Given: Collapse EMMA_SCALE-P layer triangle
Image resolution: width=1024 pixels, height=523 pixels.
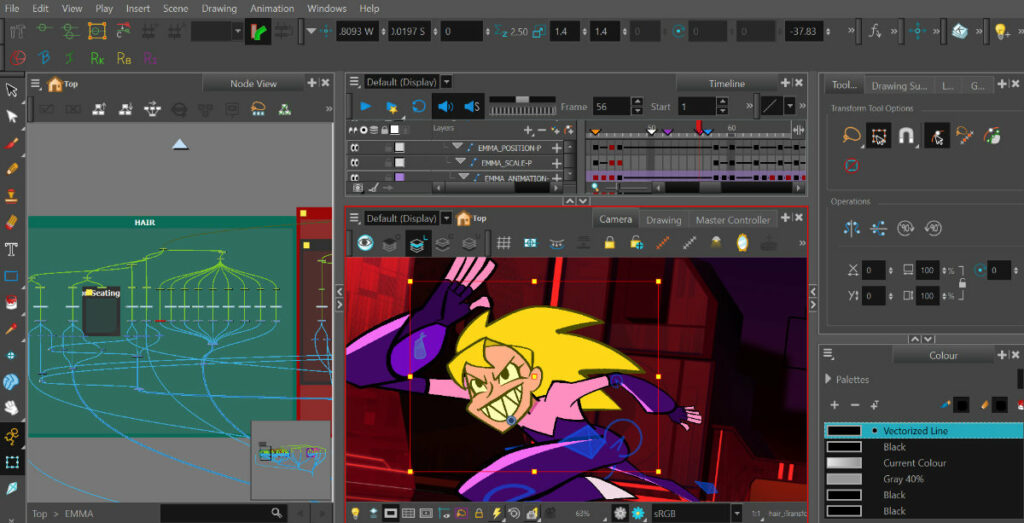Looking at the screenshot, I should pyautogui.click(x=460, y=162).
